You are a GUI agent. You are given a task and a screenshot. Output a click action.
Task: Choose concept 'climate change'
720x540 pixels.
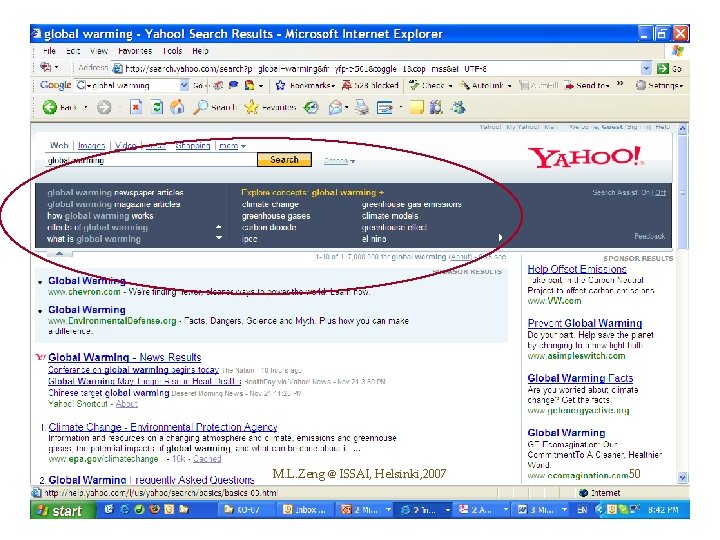point(270,204)
